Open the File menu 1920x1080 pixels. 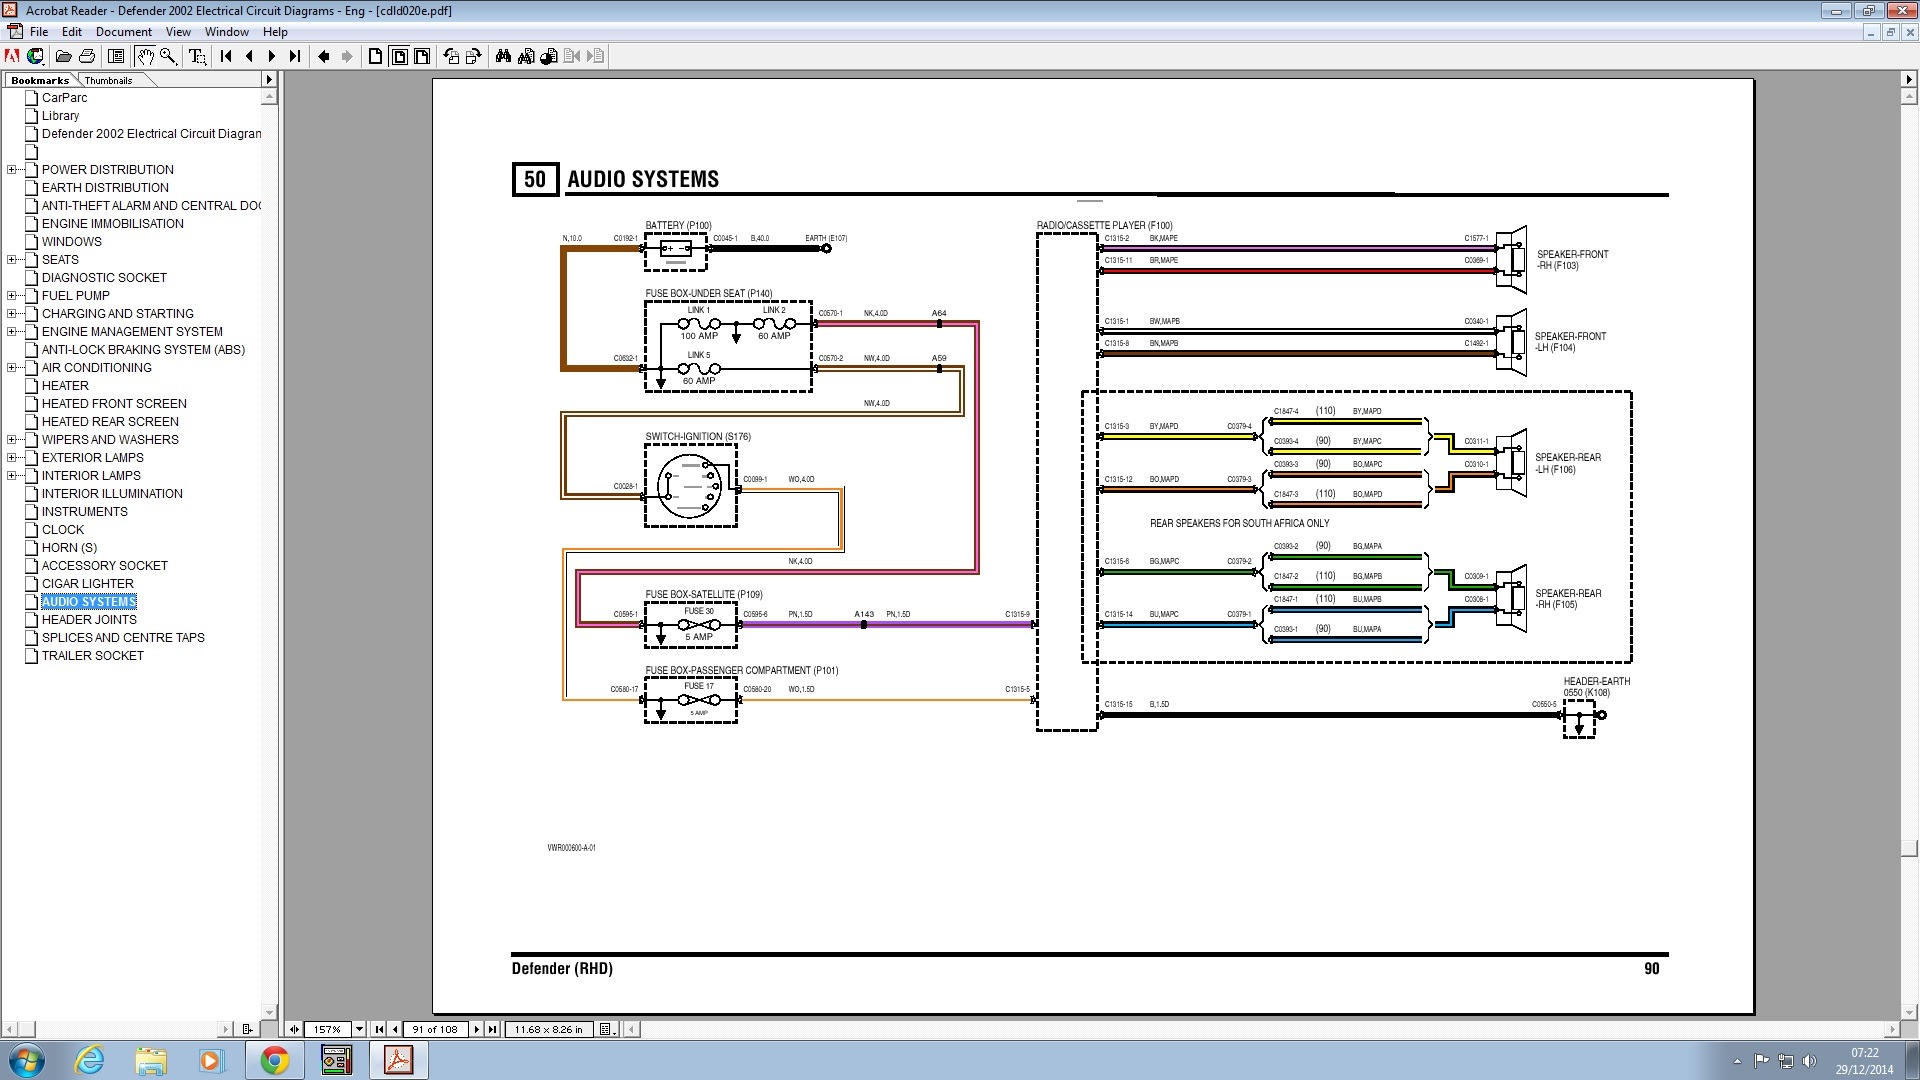pyautogui.click(x=39, y=32)
